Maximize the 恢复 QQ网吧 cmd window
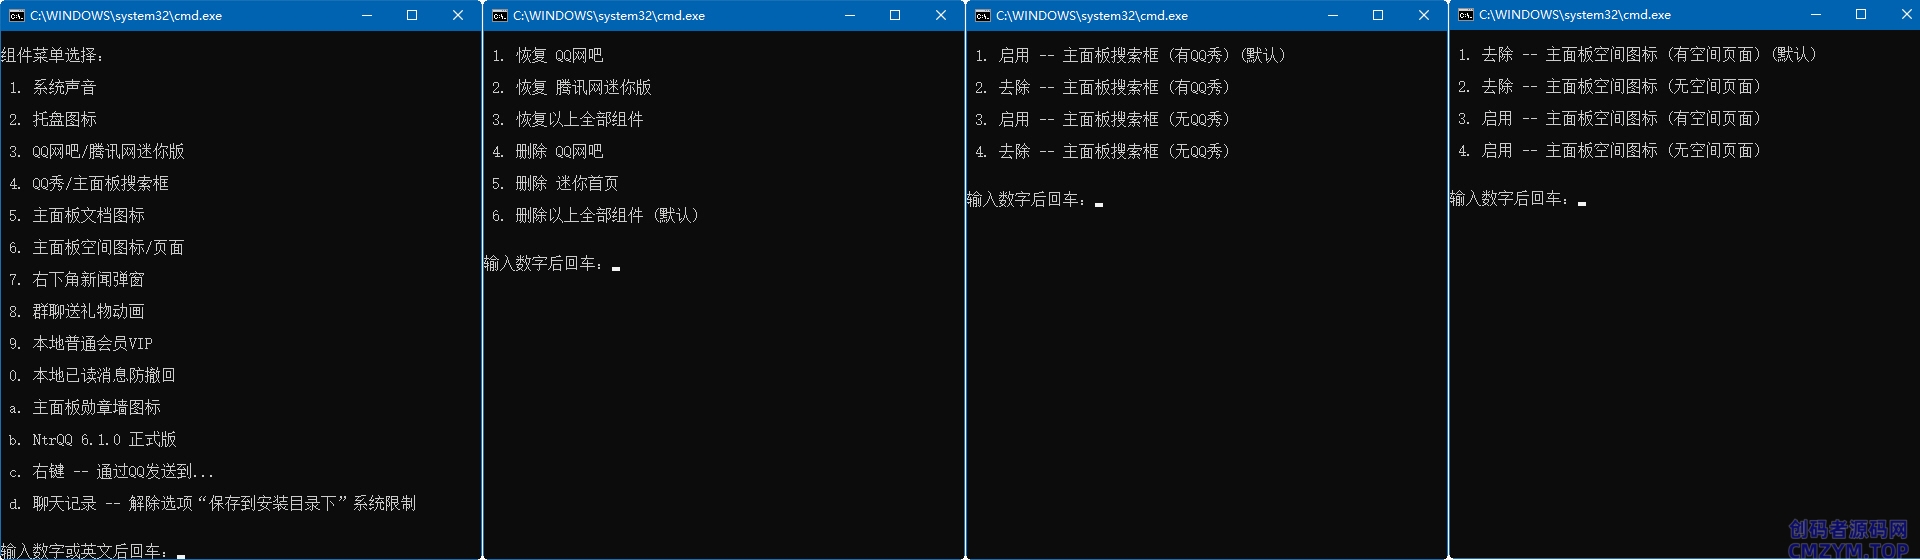 [895, 16]
